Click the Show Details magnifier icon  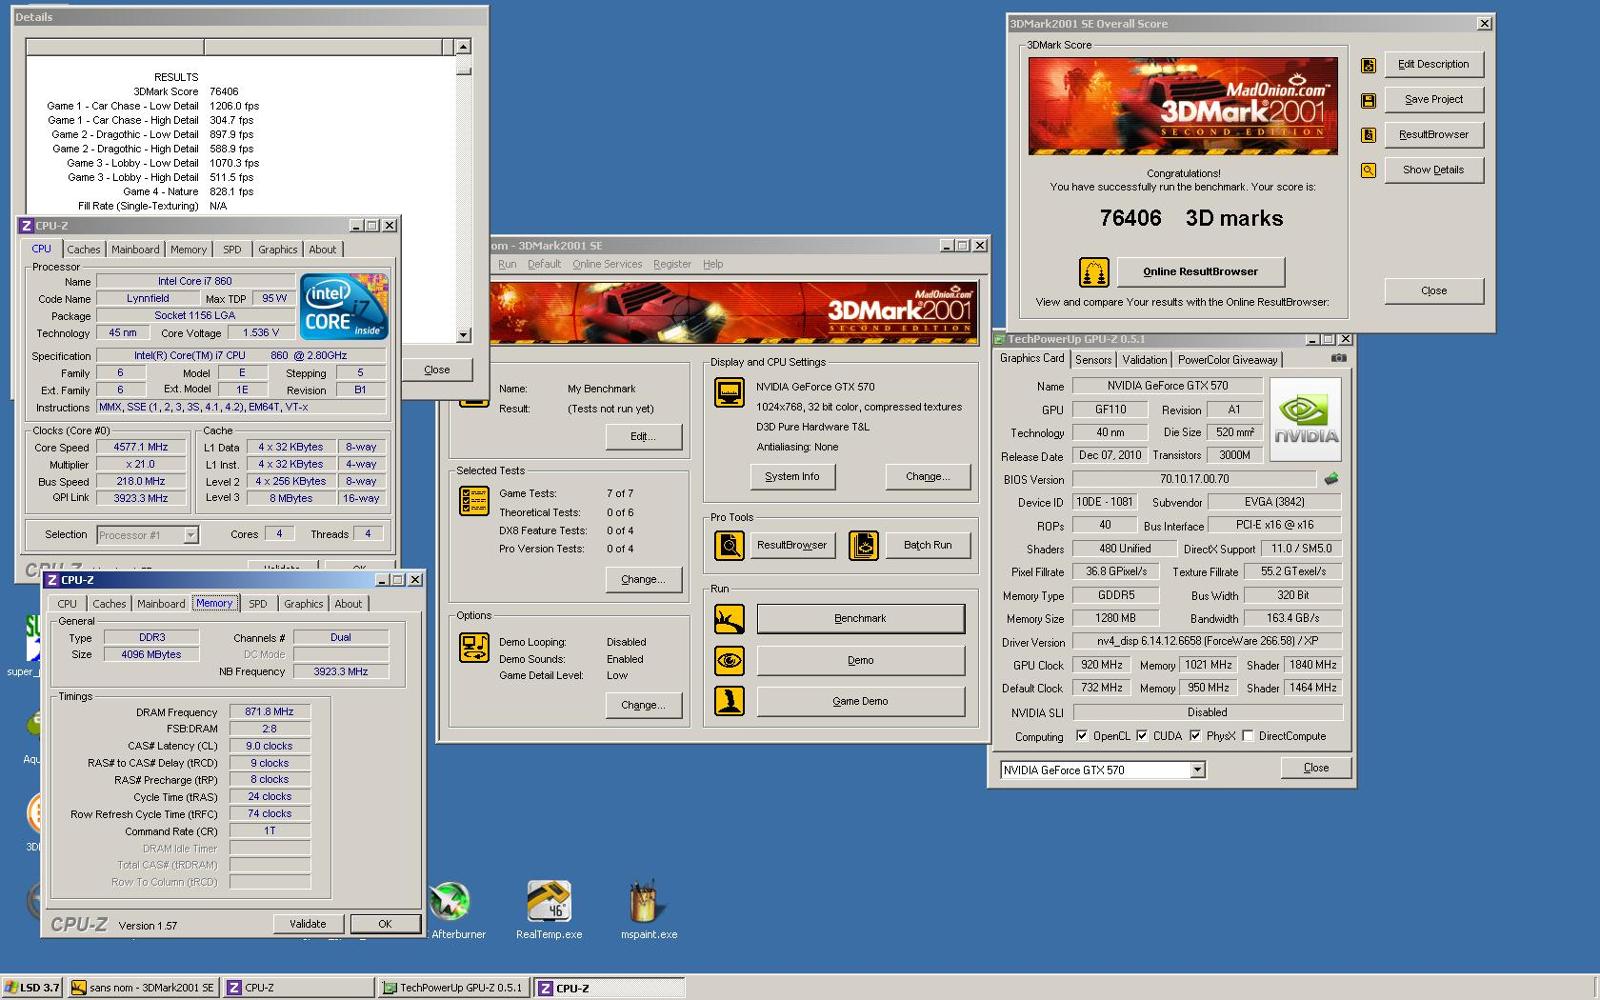click(x=1368, y=171)
